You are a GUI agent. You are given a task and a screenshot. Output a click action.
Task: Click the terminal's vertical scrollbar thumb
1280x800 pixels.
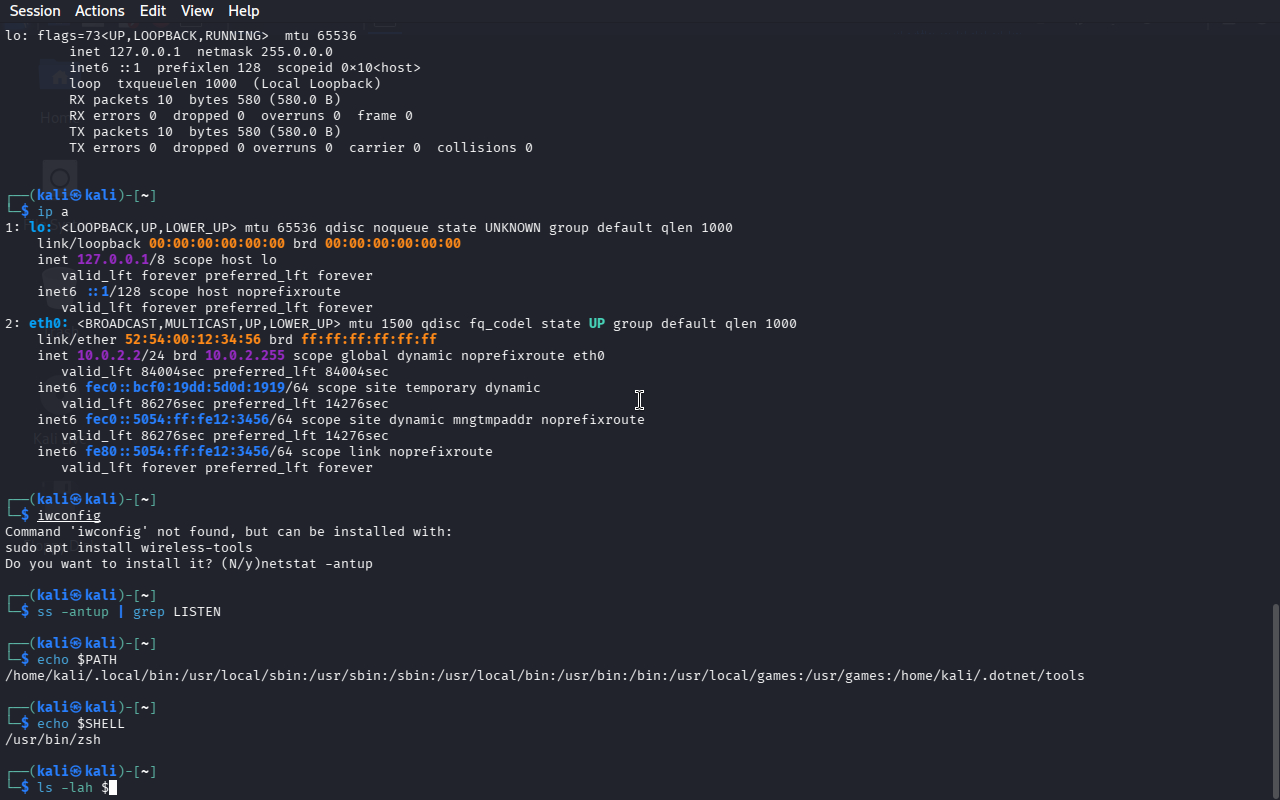(x=1275, y=700)
